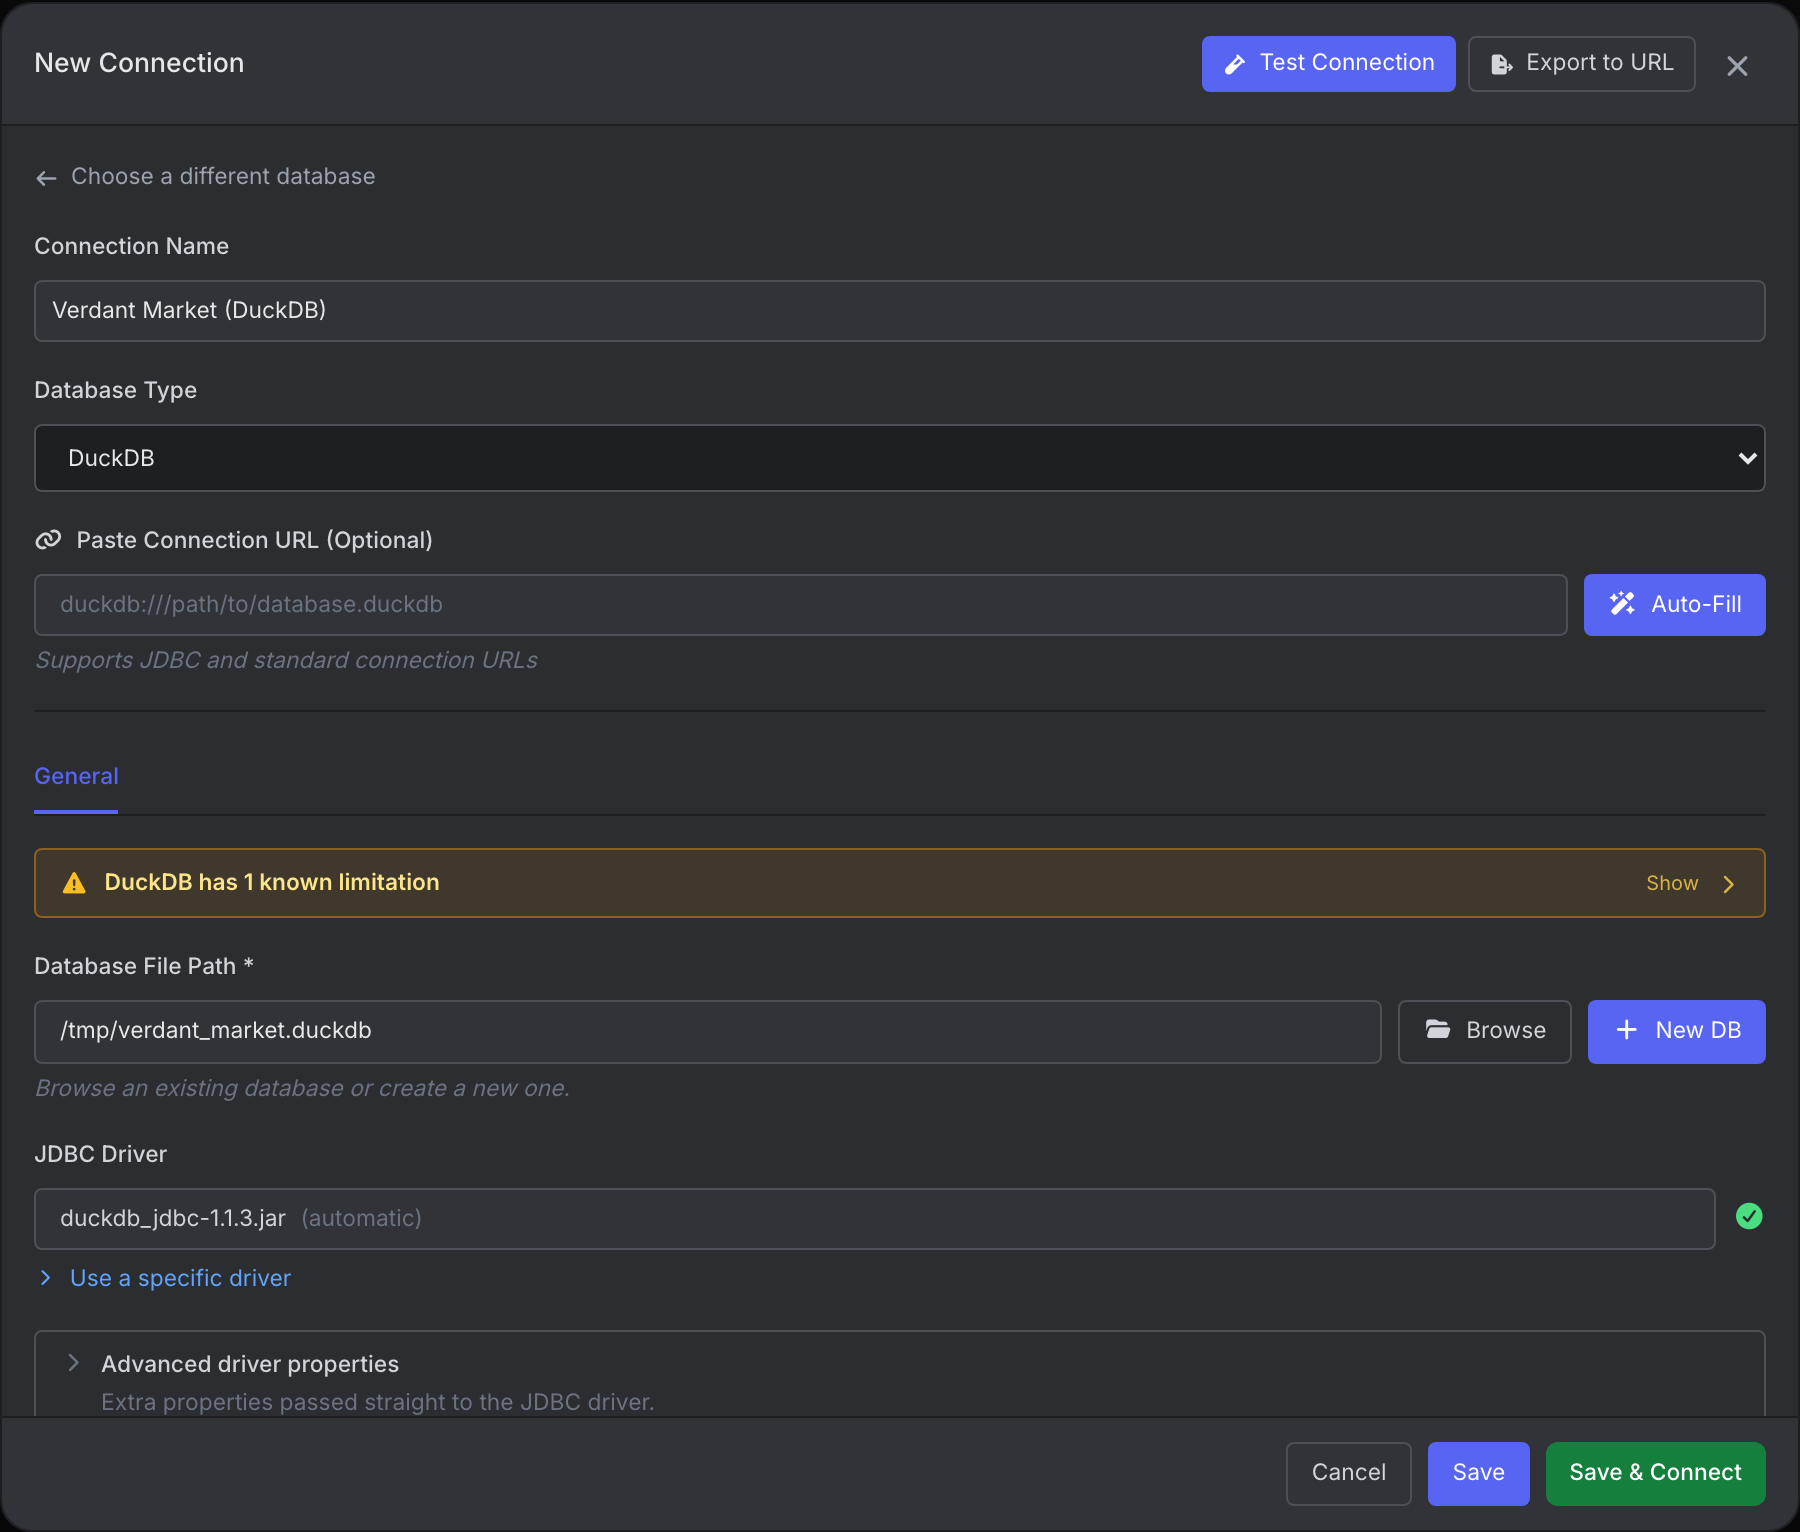1800x1532 pixels.
Task: Click the green driver verified checkmark
Action: pos(1749,1217)
